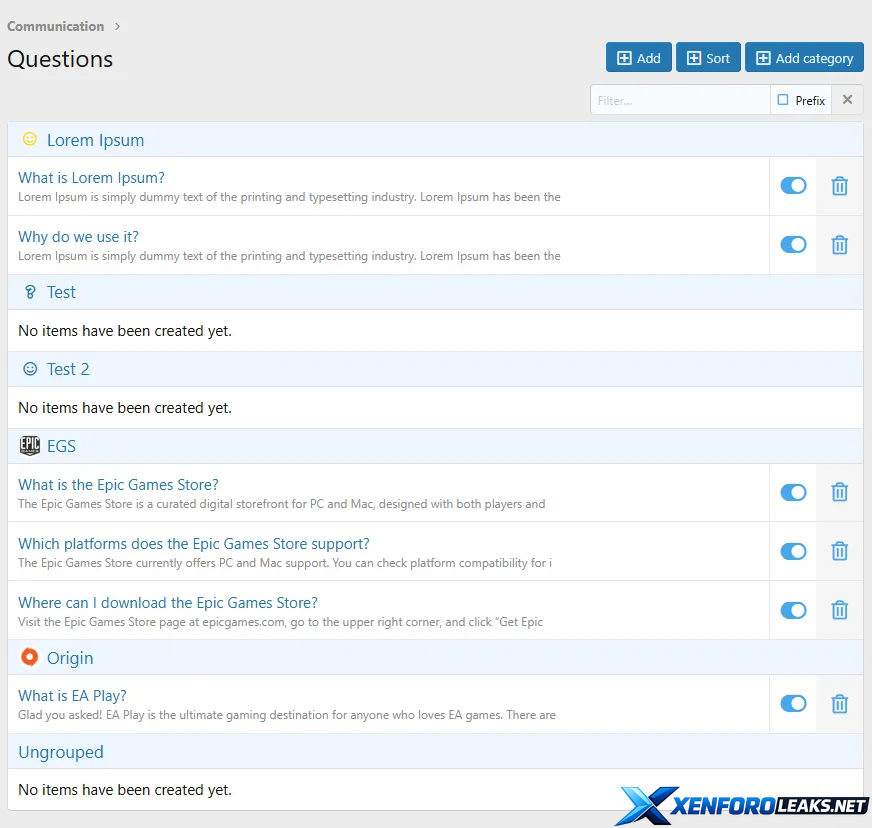Disable the 'What is Lorem Ipsum?' toggle
Image resolution: width=872 pixels, height=828 pixels.
pos(793,186)
